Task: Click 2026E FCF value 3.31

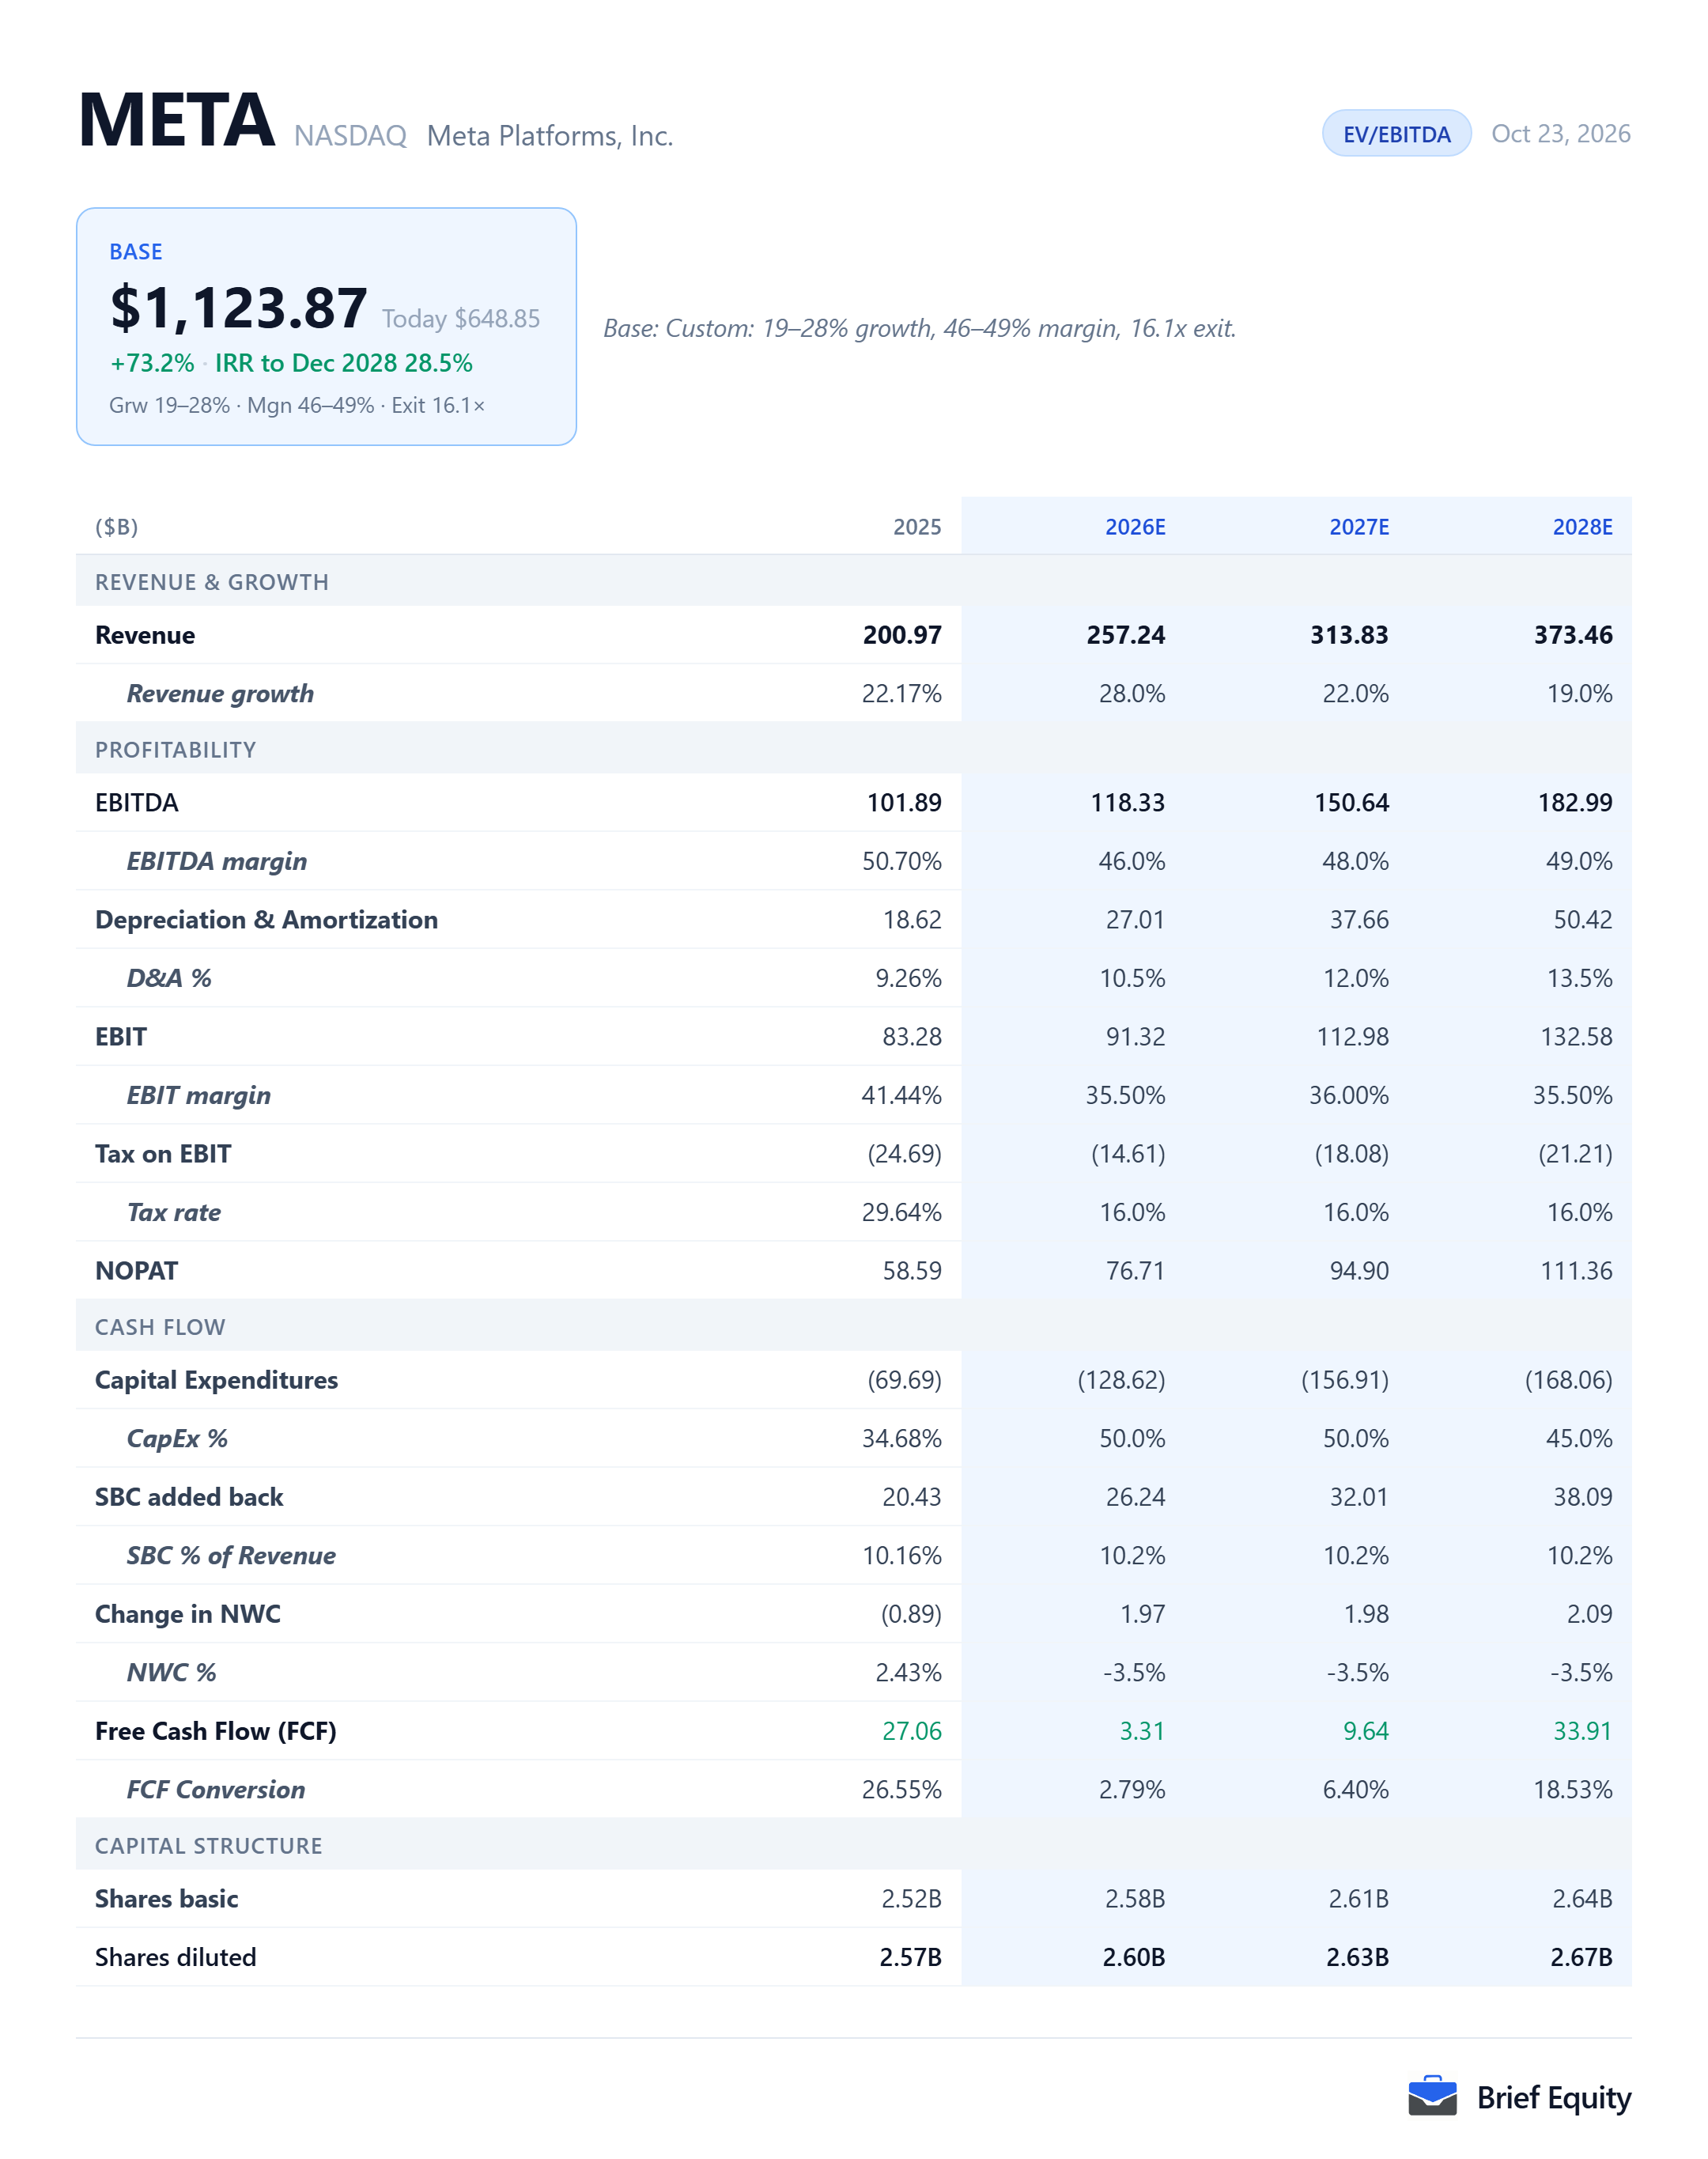Action: tap(1143, 1731)
